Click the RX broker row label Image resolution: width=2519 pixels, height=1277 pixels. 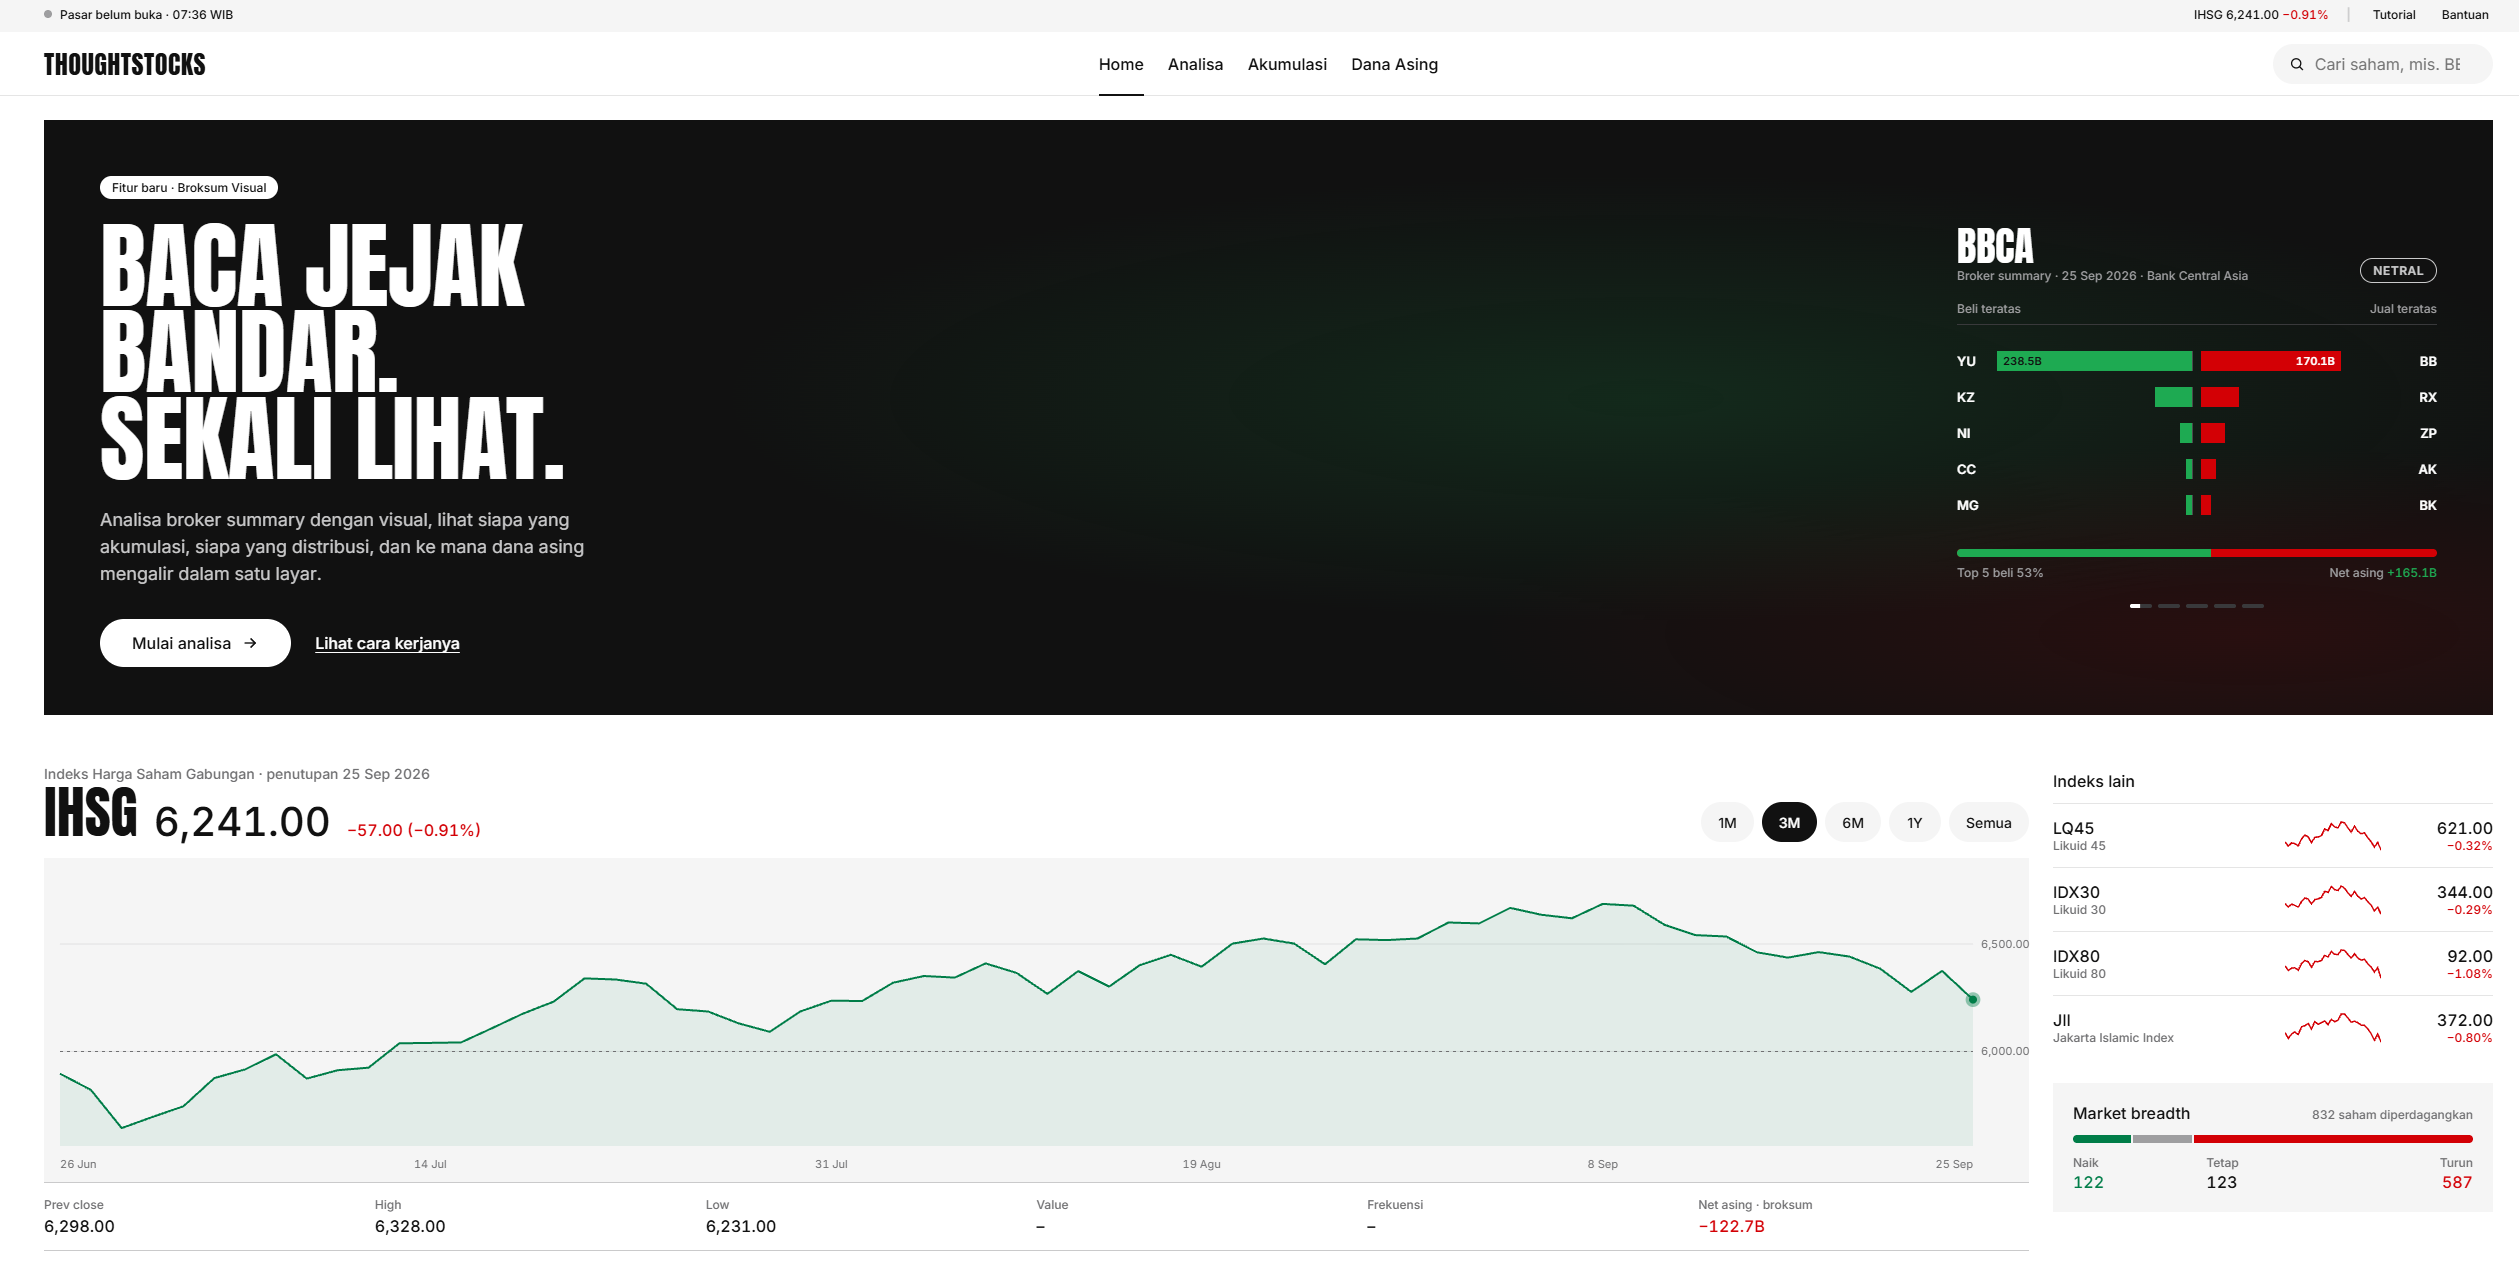pyautogui.click(x=2427, y=397)
